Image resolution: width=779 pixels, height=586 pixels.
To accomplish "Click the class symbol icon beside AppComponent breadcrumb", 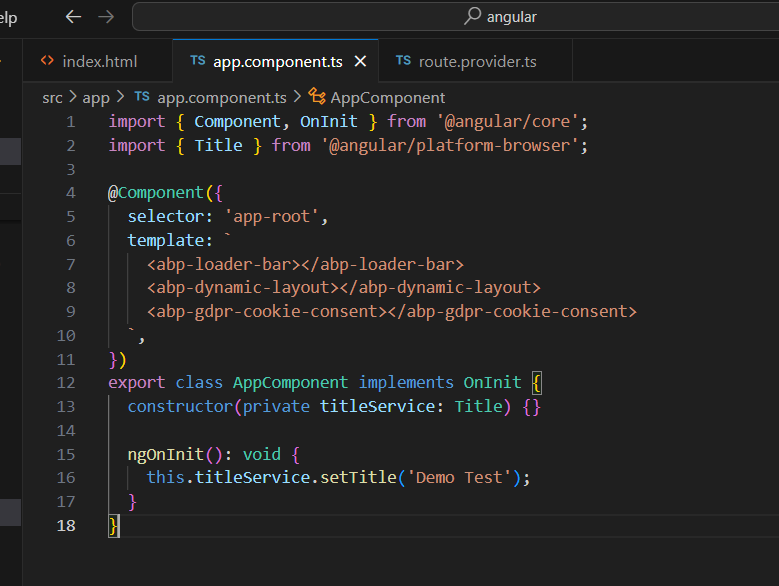I will 318,97.
